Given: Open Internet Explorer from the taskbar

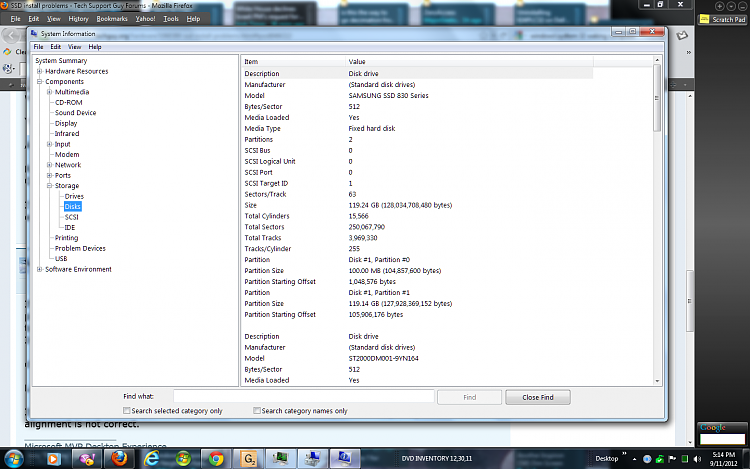Looking at the screenshot, I should (152, 459).
